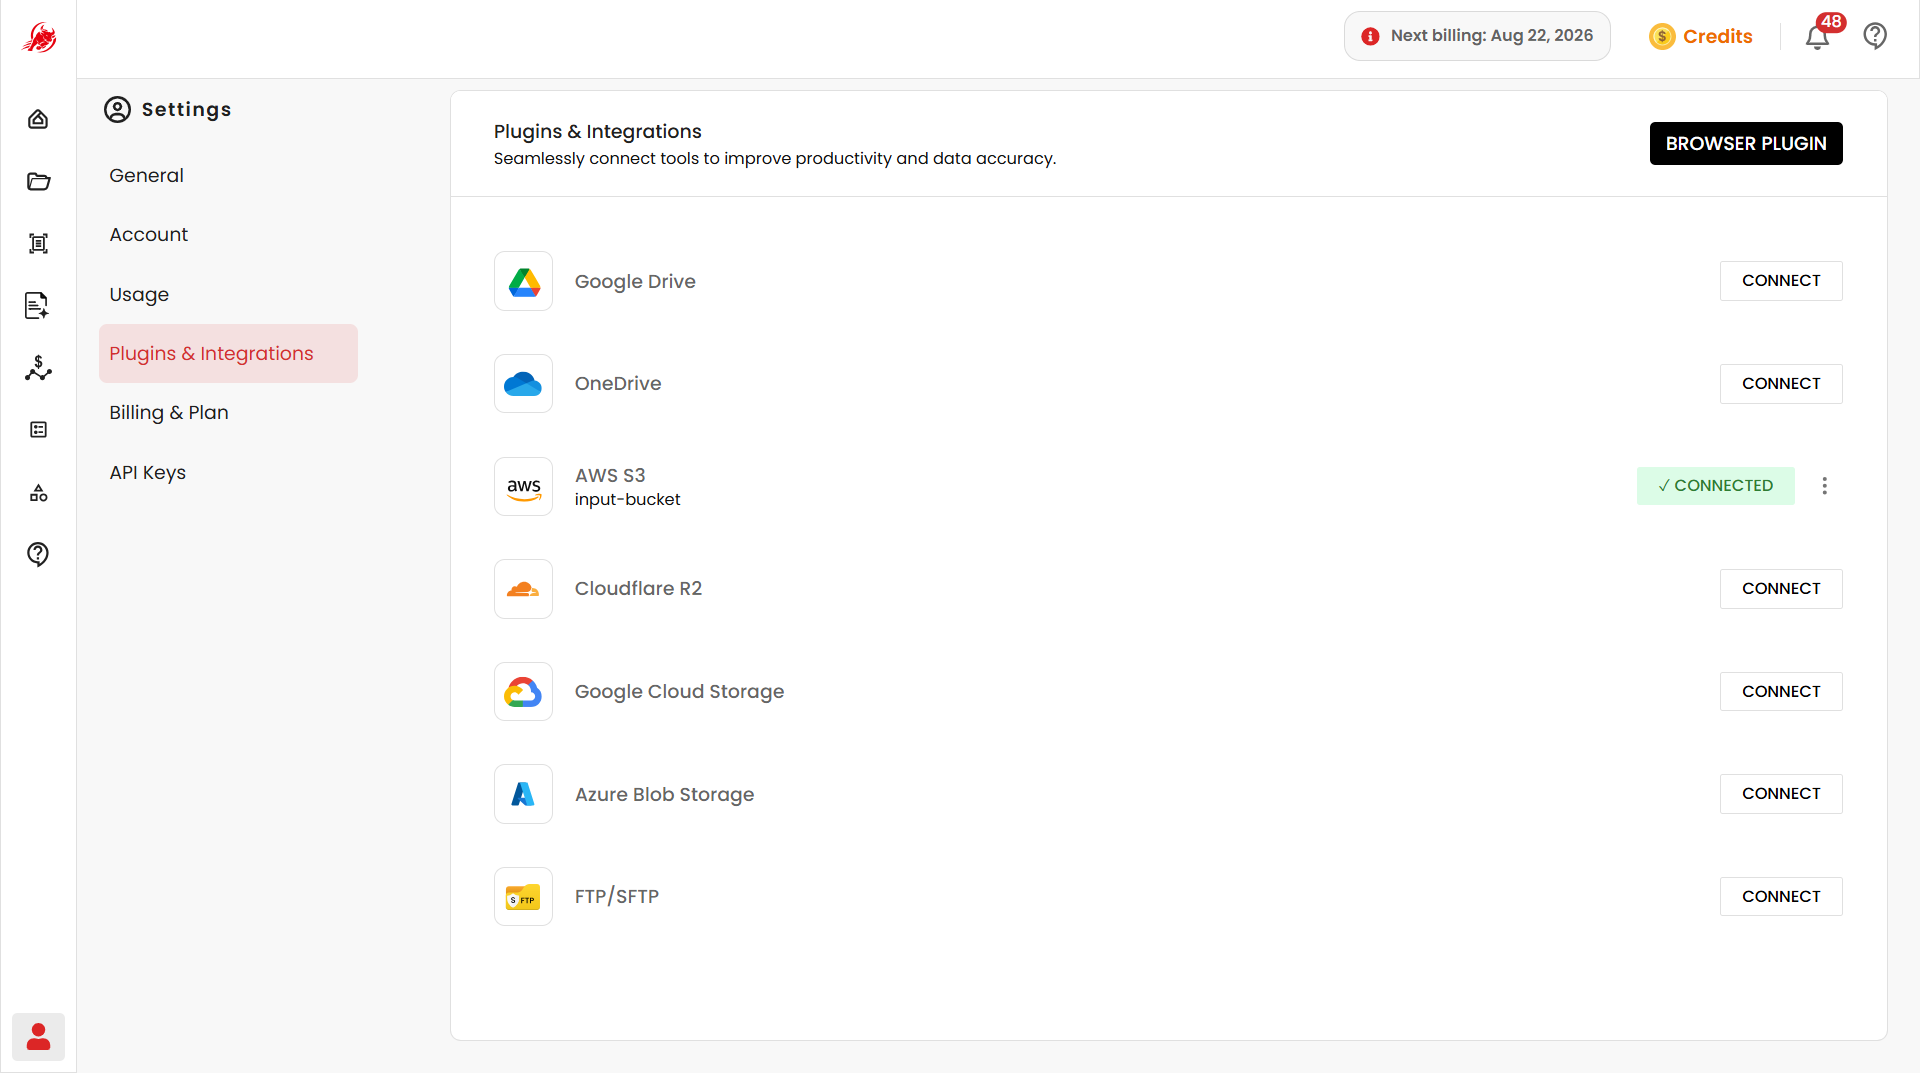Open the Usage settings page
Screen dimensions: 1920x1073
[x=139, y=294]
